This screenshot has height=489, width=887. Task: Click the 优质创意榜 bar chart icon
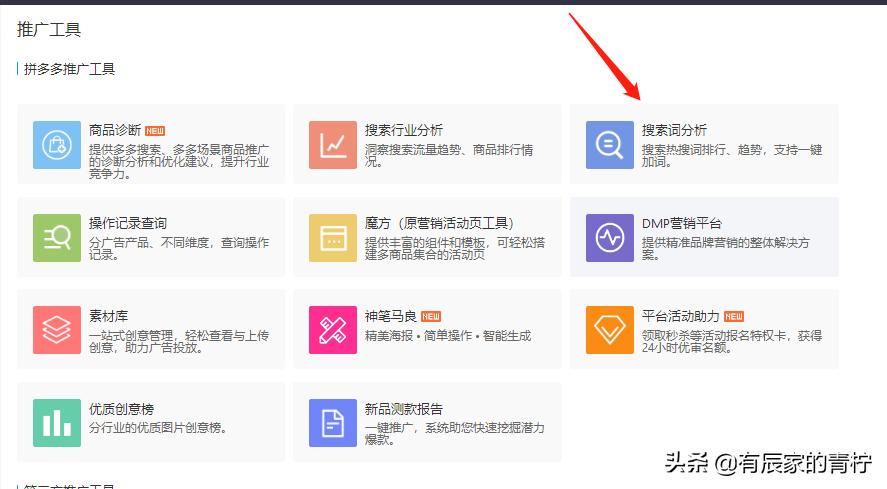point(57,423)
